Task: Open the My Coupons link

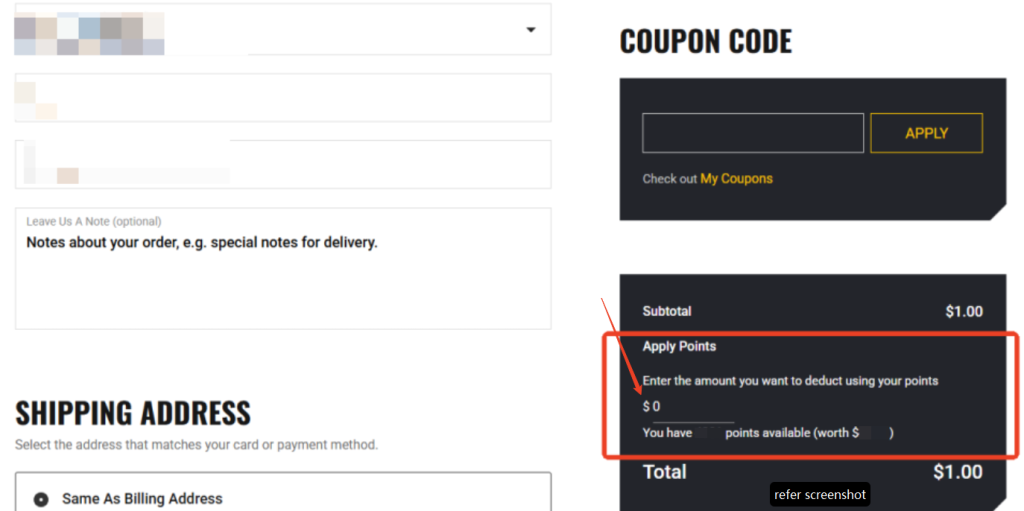Action: coord(736,179)
